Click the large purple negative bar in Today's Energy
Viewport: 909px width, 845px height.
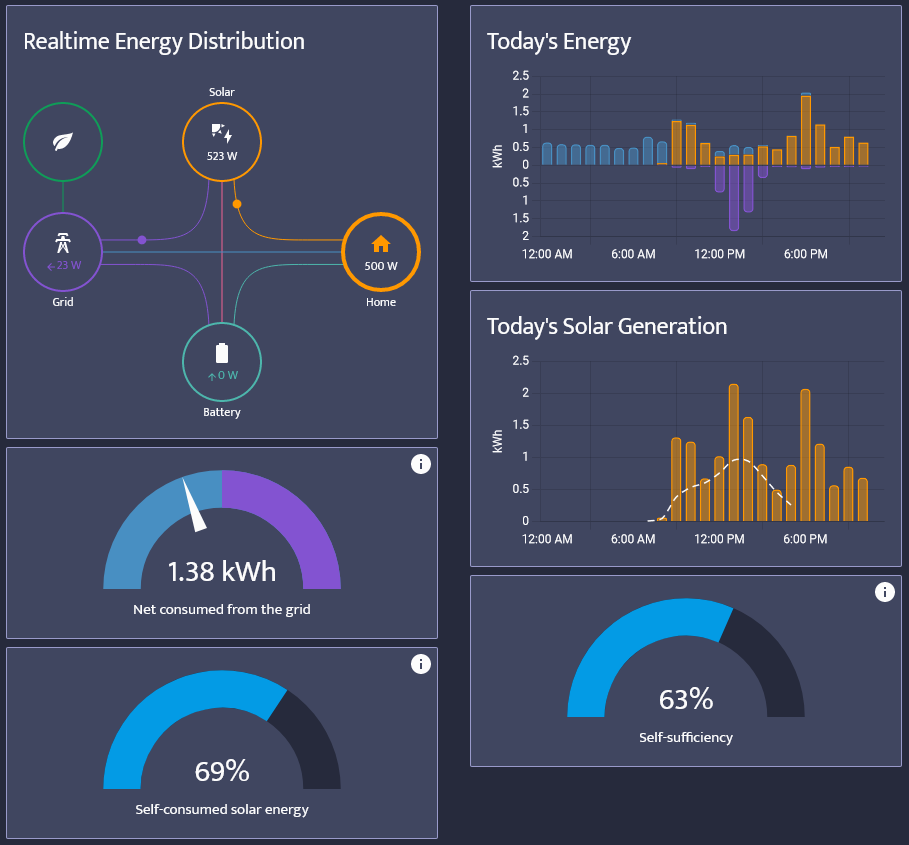(734, 198)
